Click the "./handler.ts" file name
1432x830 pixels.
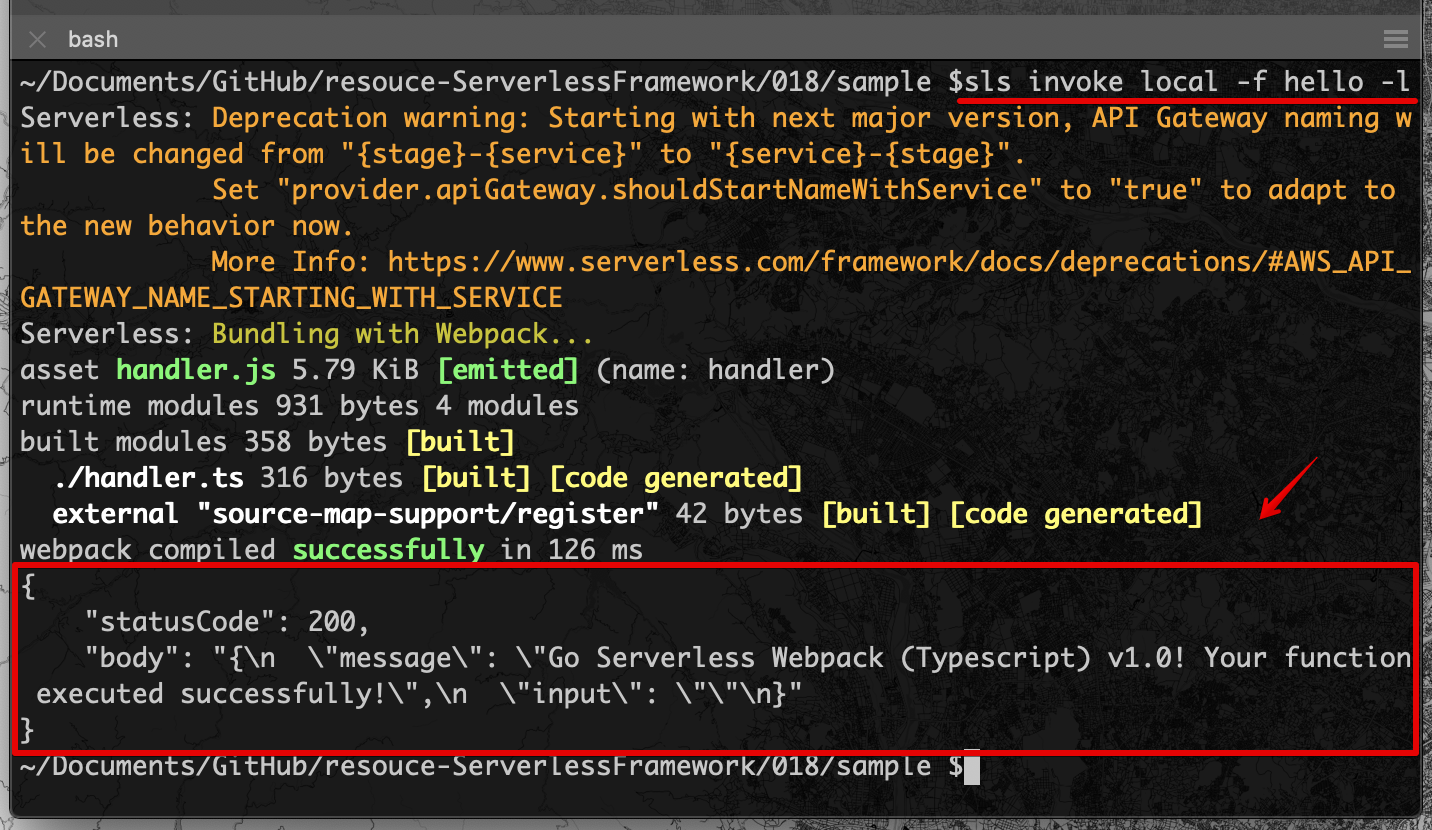tap(148, 478)
